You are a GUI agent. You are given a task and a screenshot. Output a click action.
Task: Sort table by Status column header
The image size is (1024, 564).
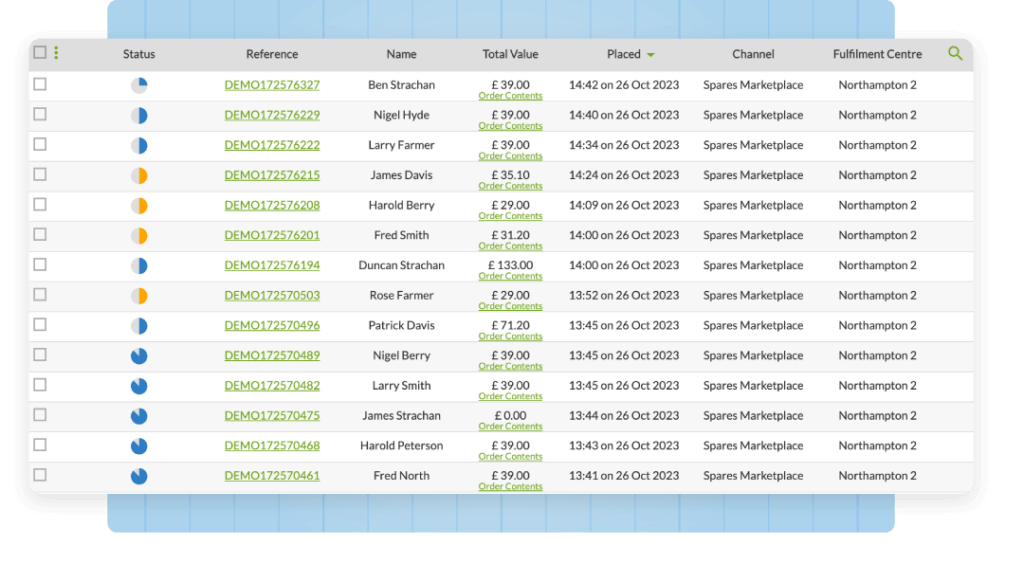coord(139,54)
